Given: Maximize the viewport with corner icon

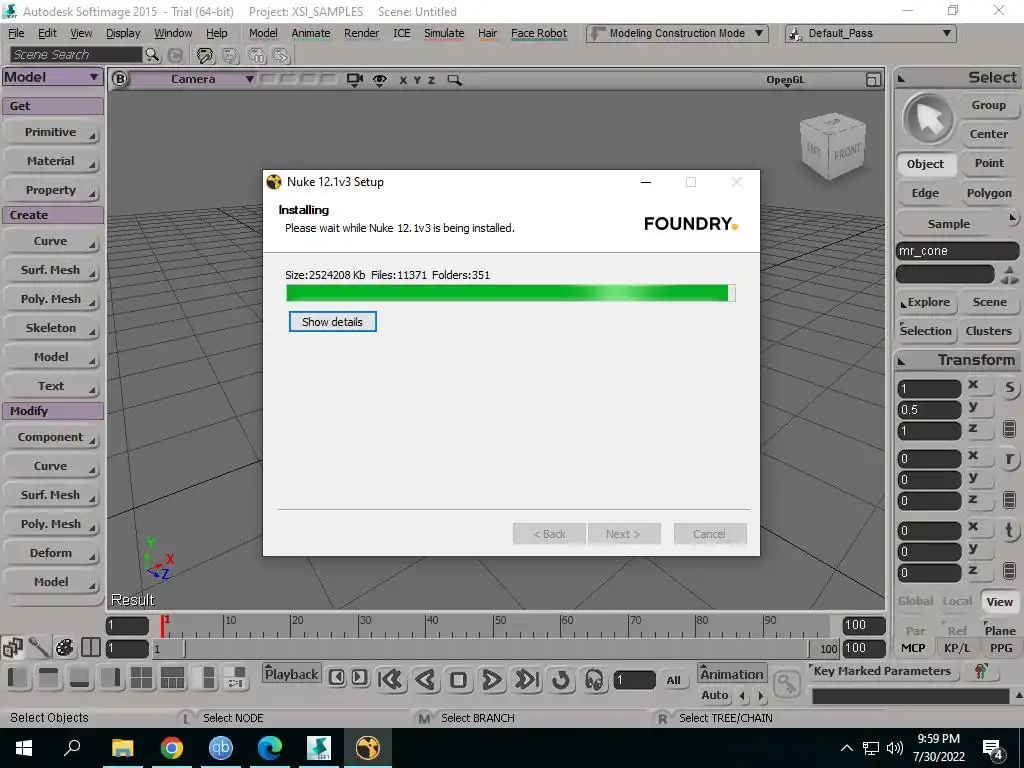Looking at the screenshot, I should [x=873, y=80].
